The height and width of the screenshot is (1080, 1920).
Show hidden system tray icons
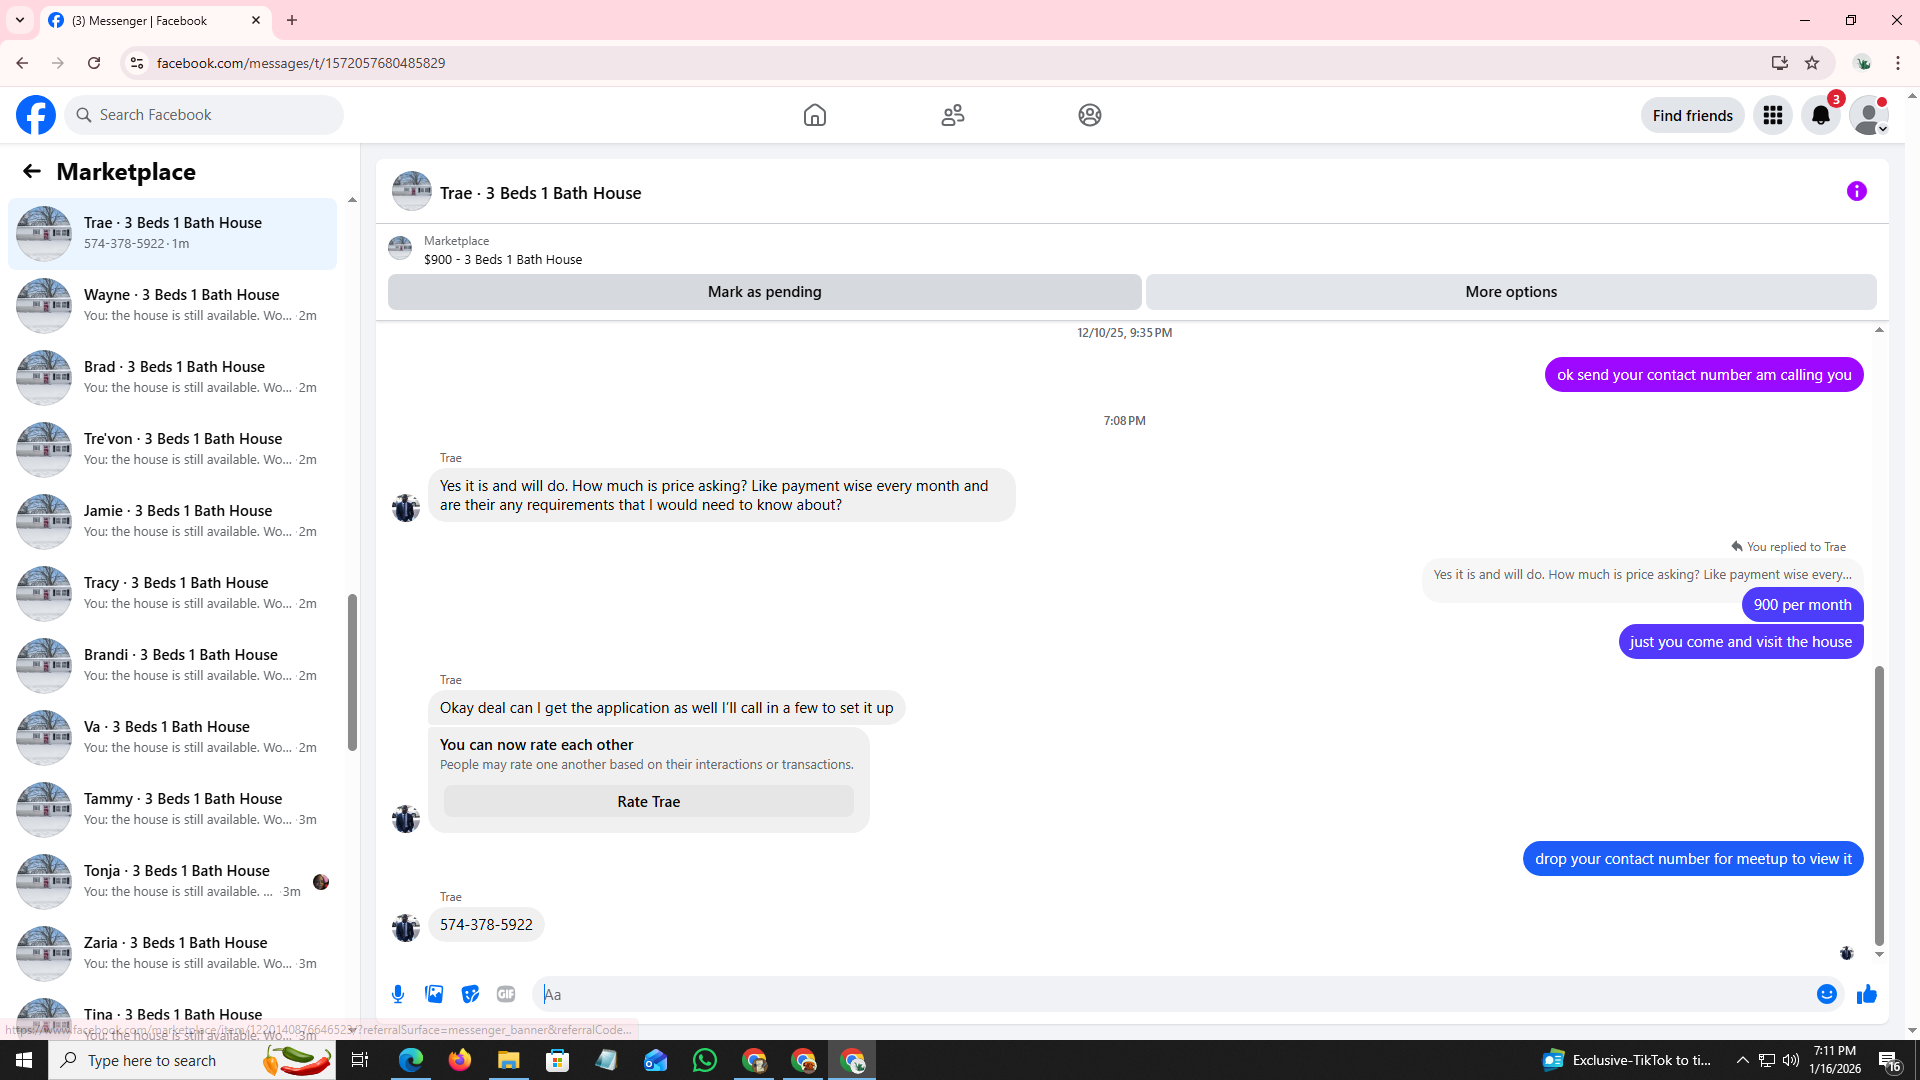(1742, 1060)
